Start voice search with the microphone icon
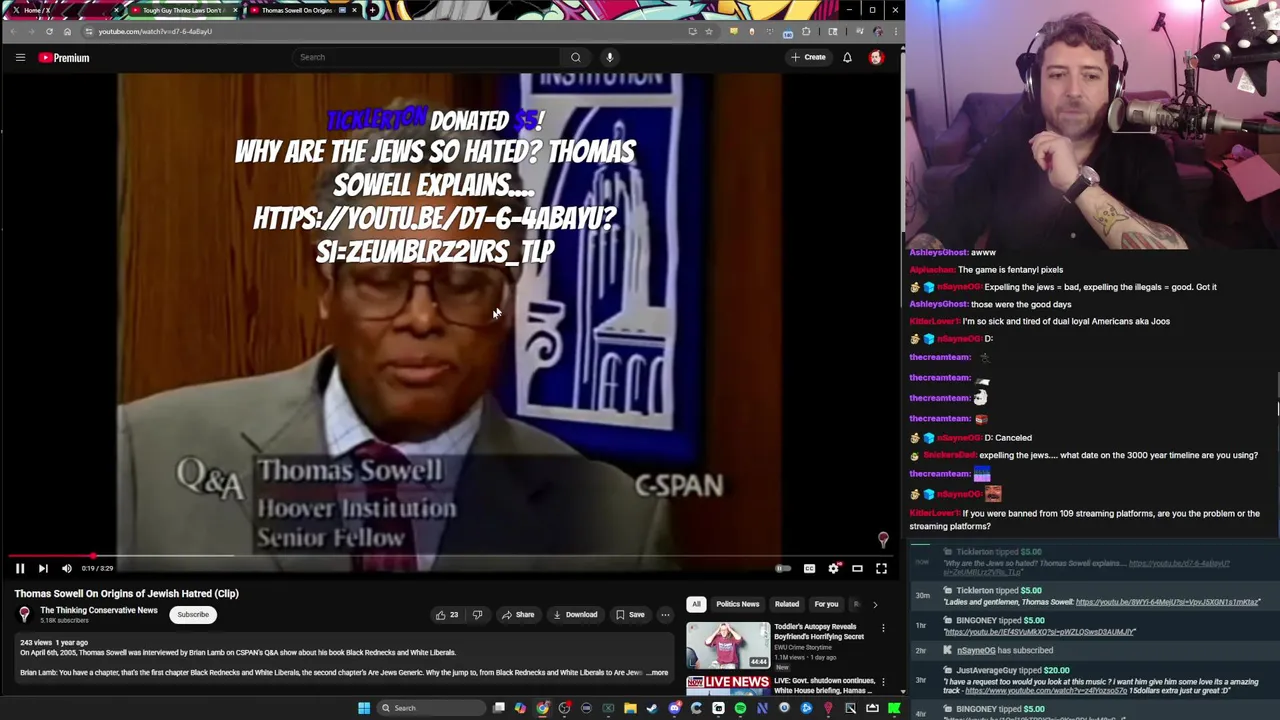This screenshot has width=1280, height=720. point(609,57)
